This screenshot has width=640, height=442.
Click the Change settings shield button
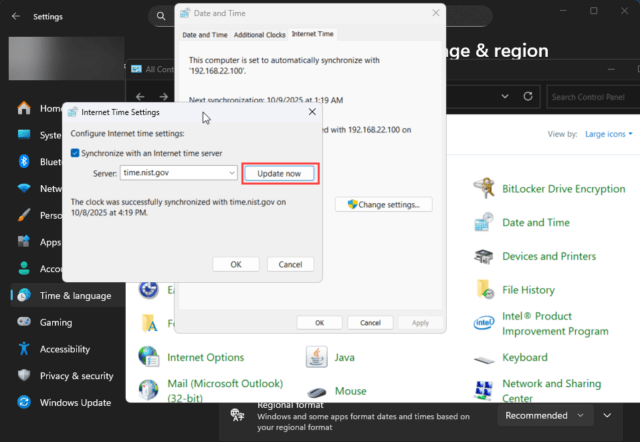pyautogui.click(x=384, y=204)
